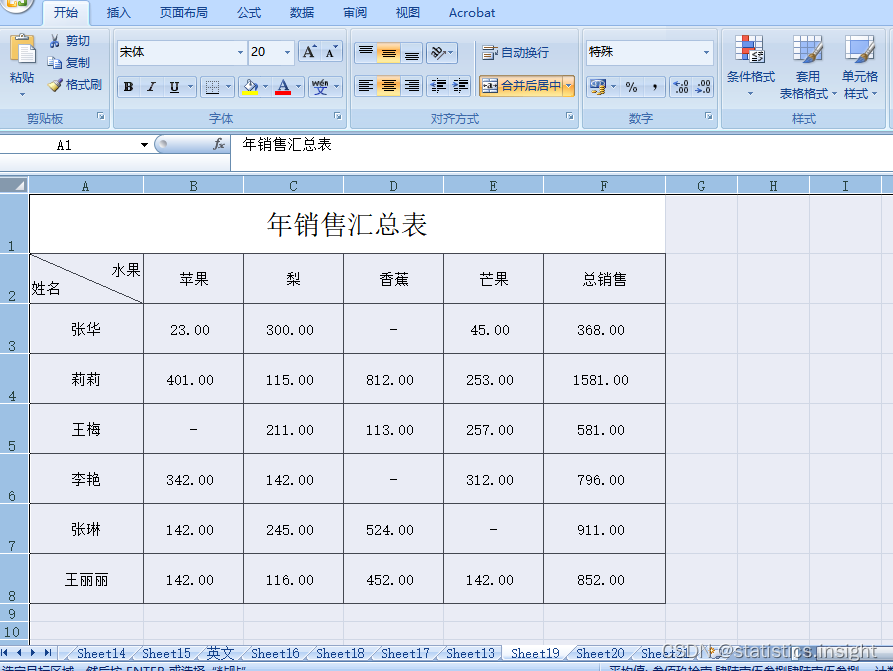The width and height of the screenshot is (893, 671).
Task: Switch to Page Layout (页面布局) tab
Action: coord(183,13)
